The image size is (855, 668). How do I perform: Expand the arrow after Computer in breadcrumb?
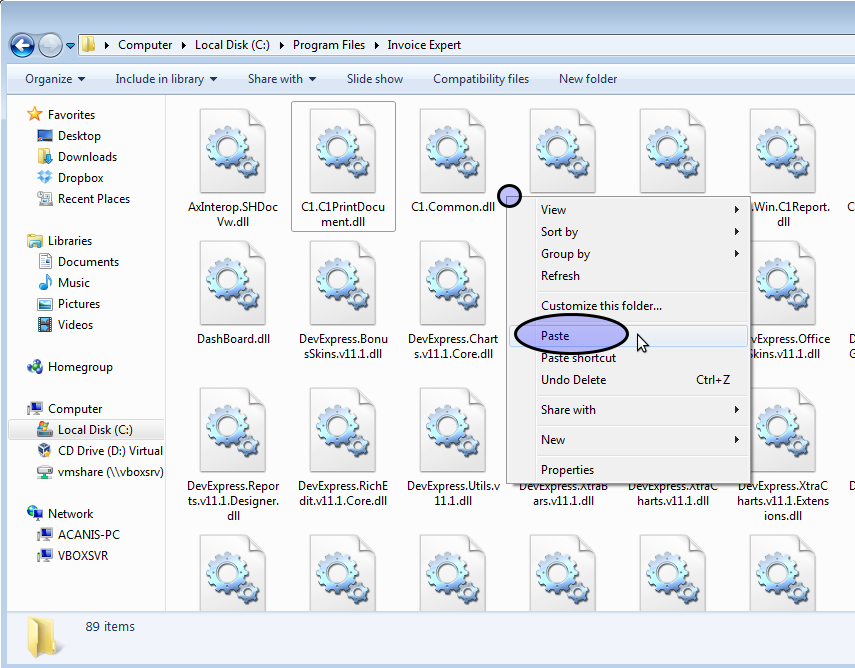click(184, 45)
